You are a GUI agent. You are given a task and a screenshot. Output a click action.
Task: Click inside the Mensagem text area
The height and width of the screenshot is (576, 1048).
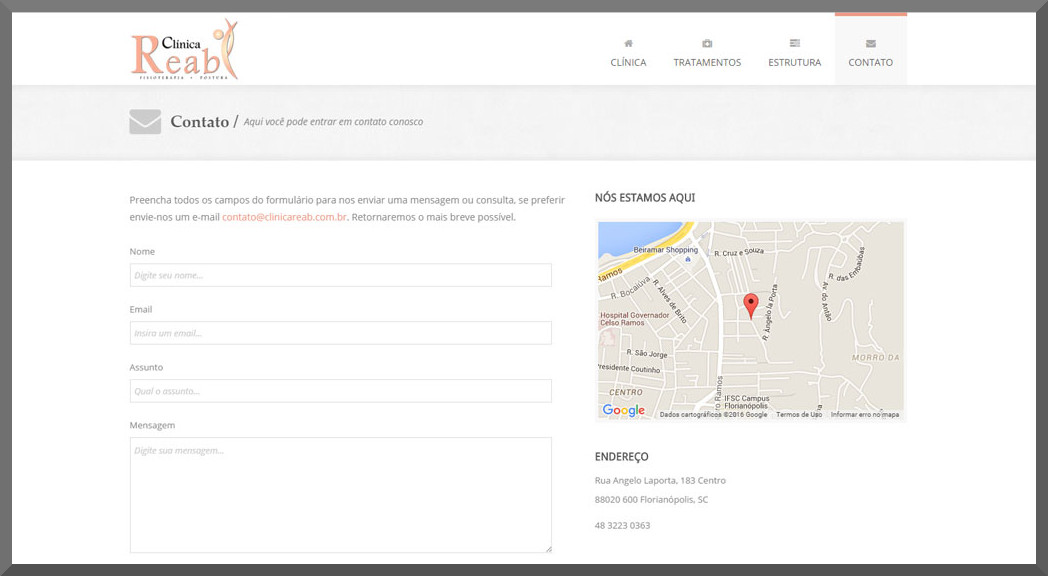tap(341, 495)
